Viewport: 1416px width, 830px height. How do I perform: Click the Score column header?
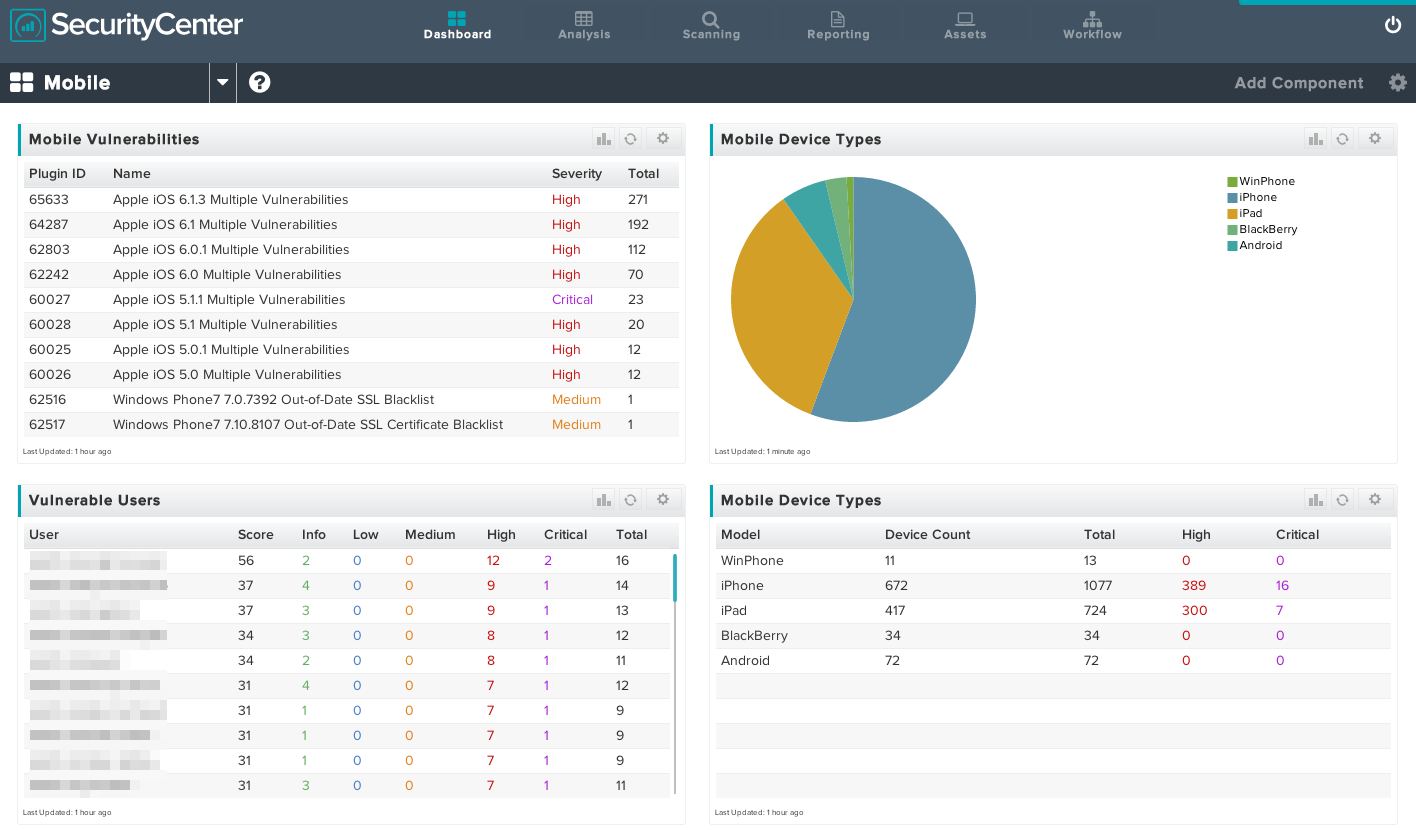coord(255,535)
